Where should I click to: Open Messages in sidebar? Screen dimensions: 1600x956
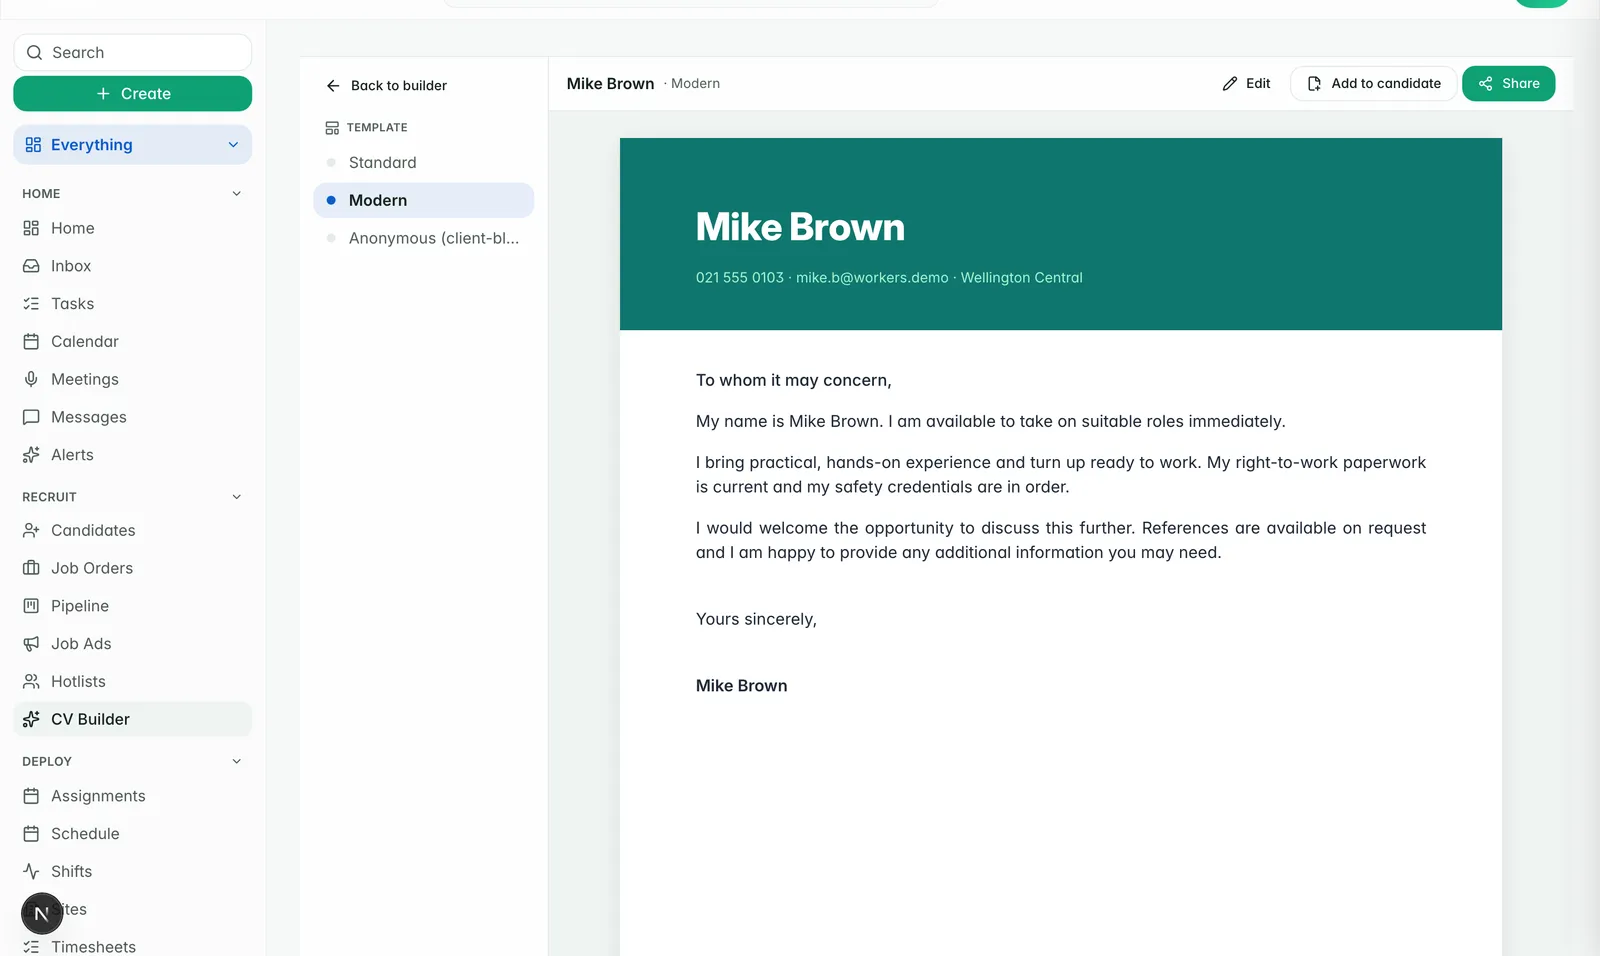point(133,417)
